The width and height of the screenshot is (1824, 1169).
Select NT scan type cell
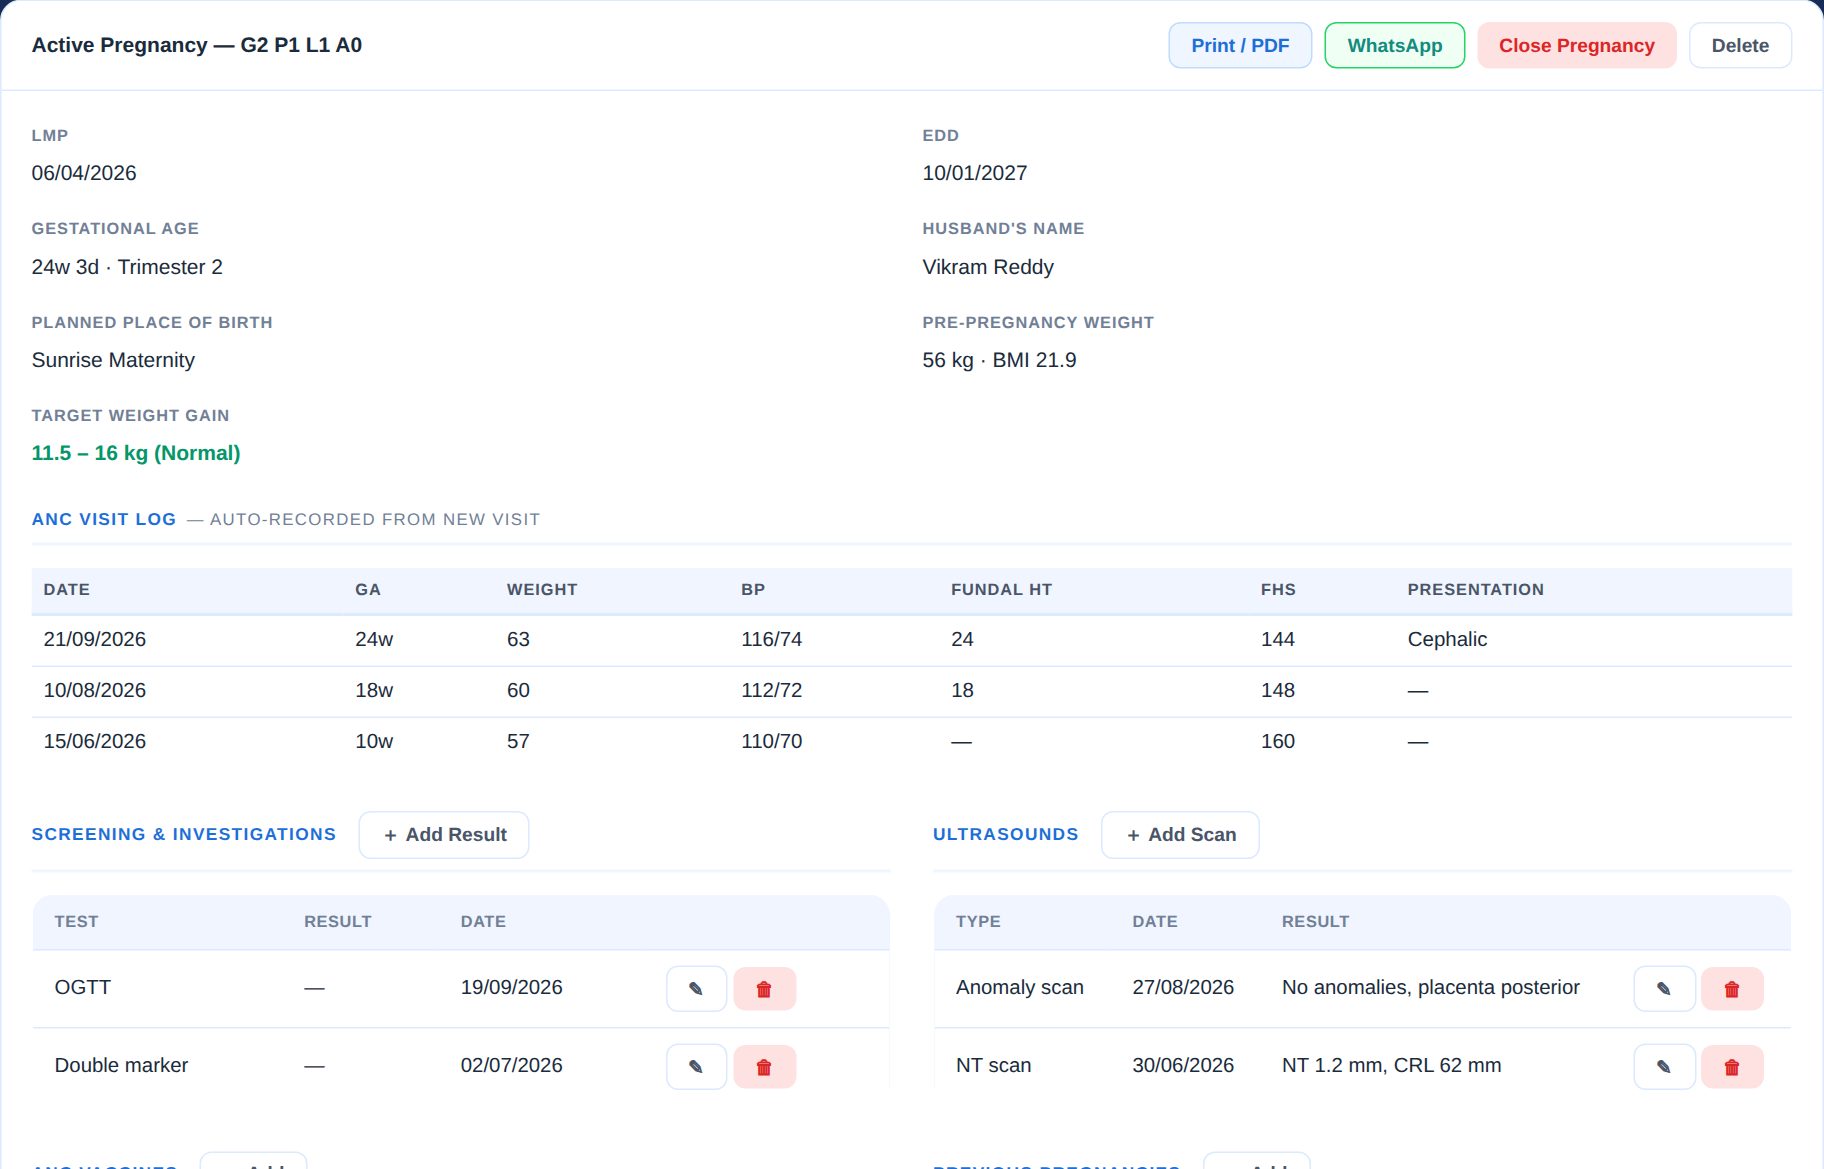tap(993, 1065)
